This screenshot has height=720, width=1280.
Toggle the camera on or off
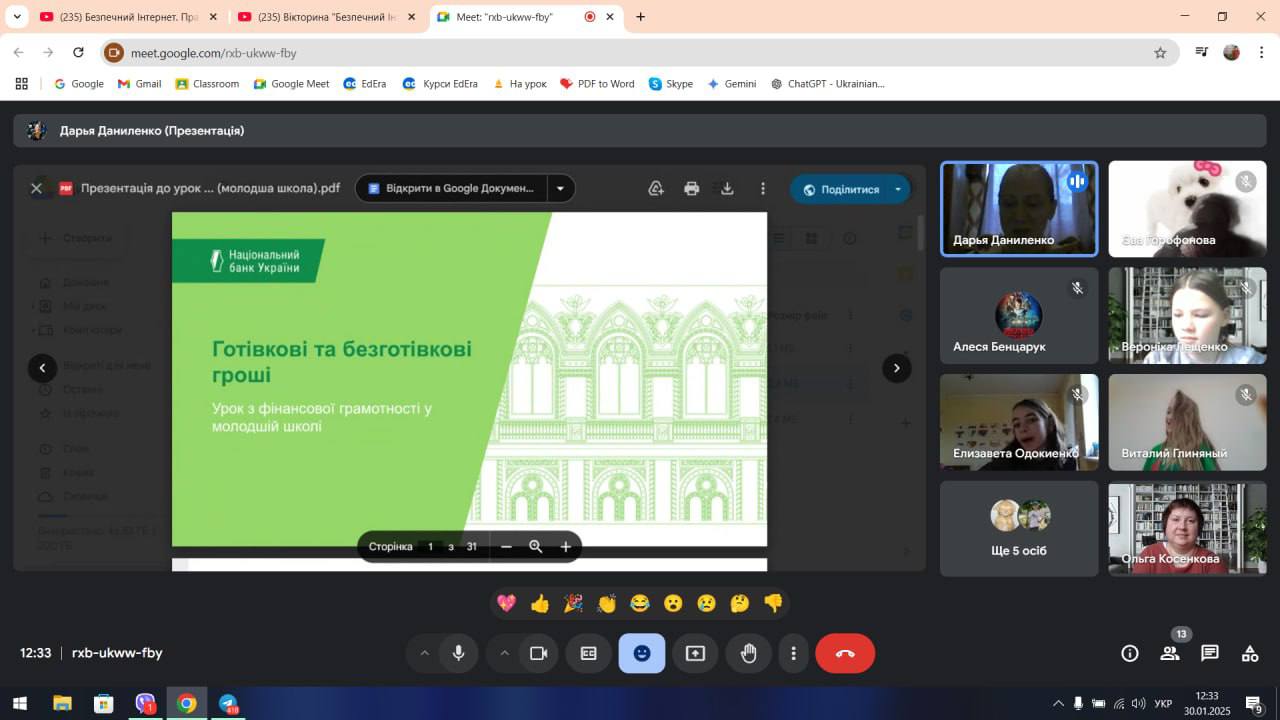[538, 653]
